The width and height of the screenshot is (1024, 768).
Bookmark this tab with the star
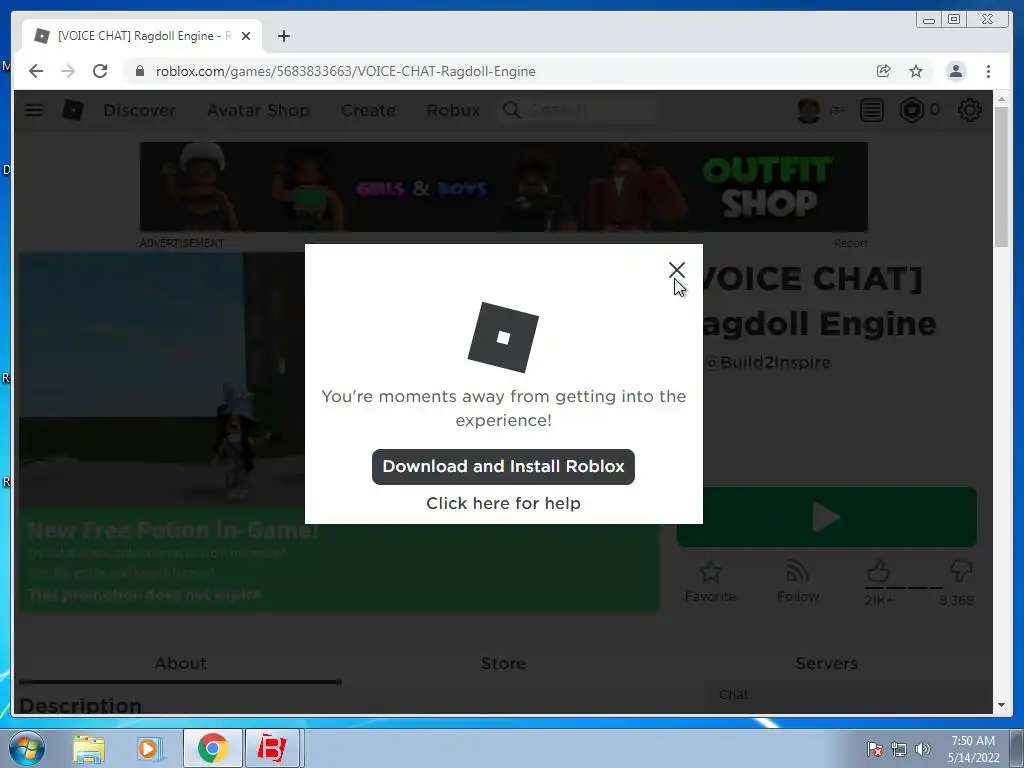coord(916,71)
